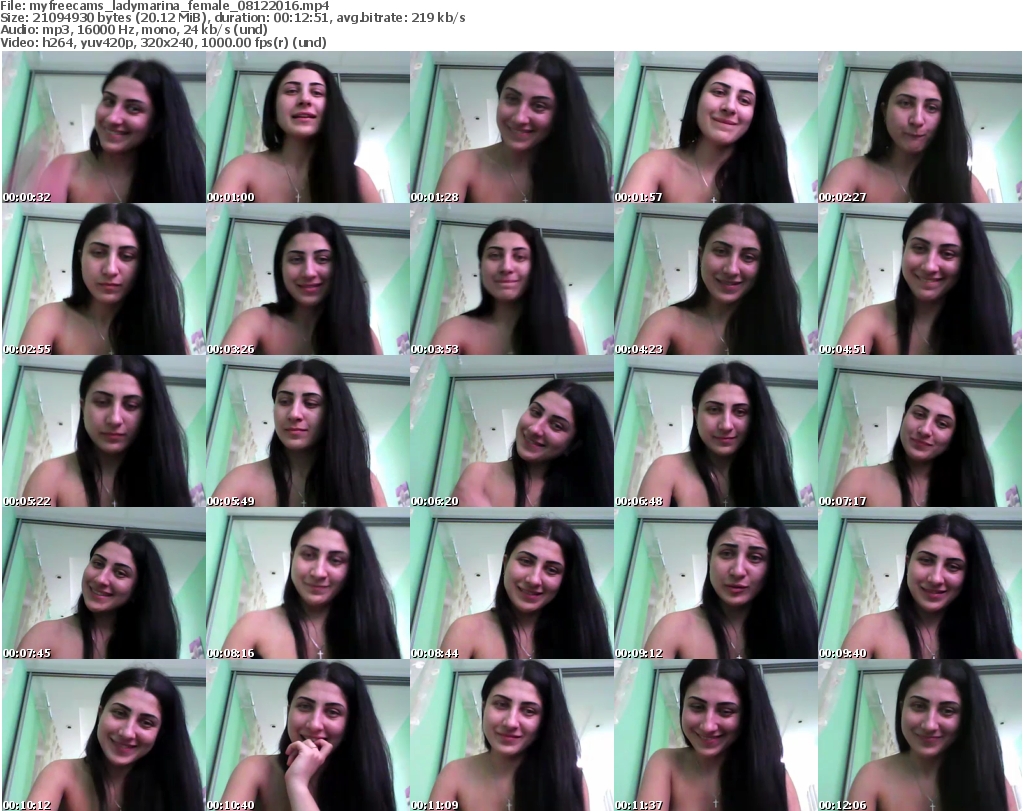The image size is (1024, 811).
Task: Click the thumbnail marked 00:01:28
Action: (x=511, y=128)
